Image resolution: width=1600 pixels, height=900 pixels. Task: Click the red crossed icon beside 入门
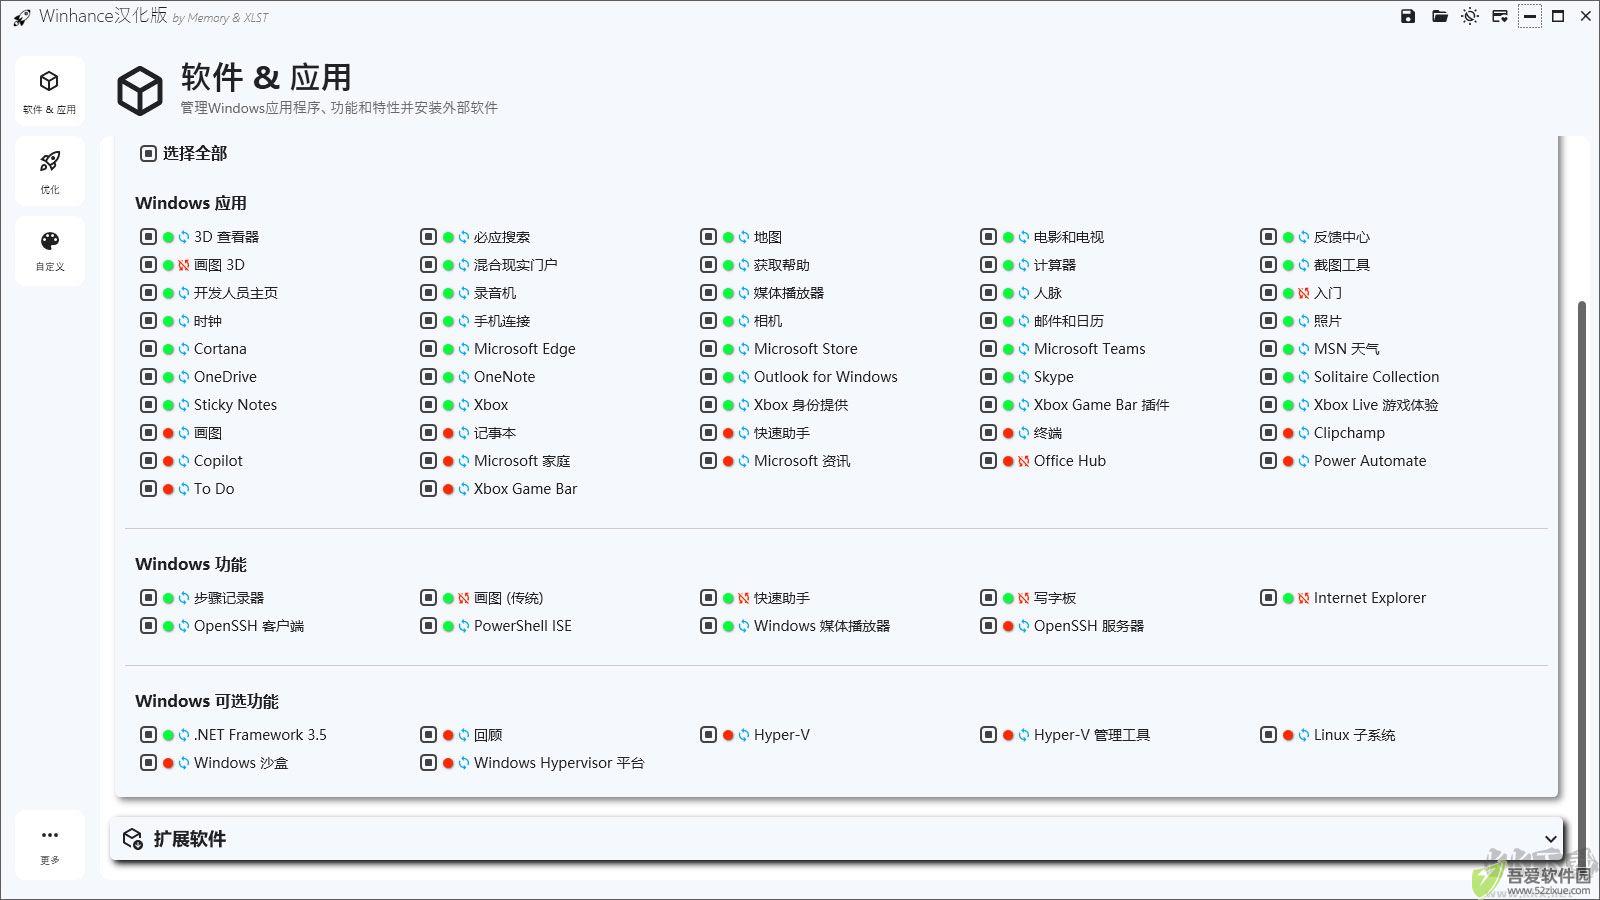coord(1304,293)
